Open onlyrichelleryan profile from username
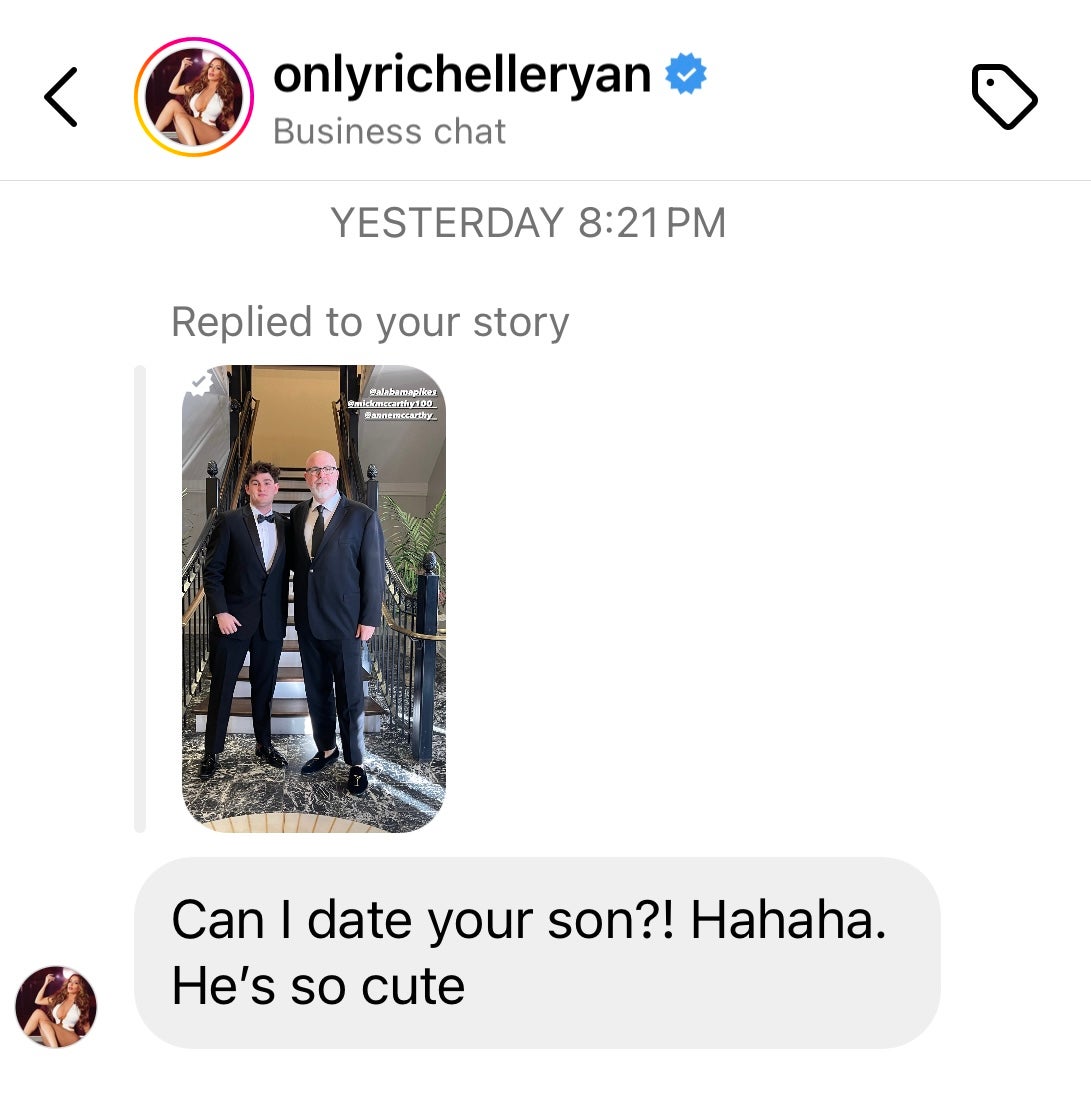This screenshot has width=1091, height=1098. [x=461, y=74]
